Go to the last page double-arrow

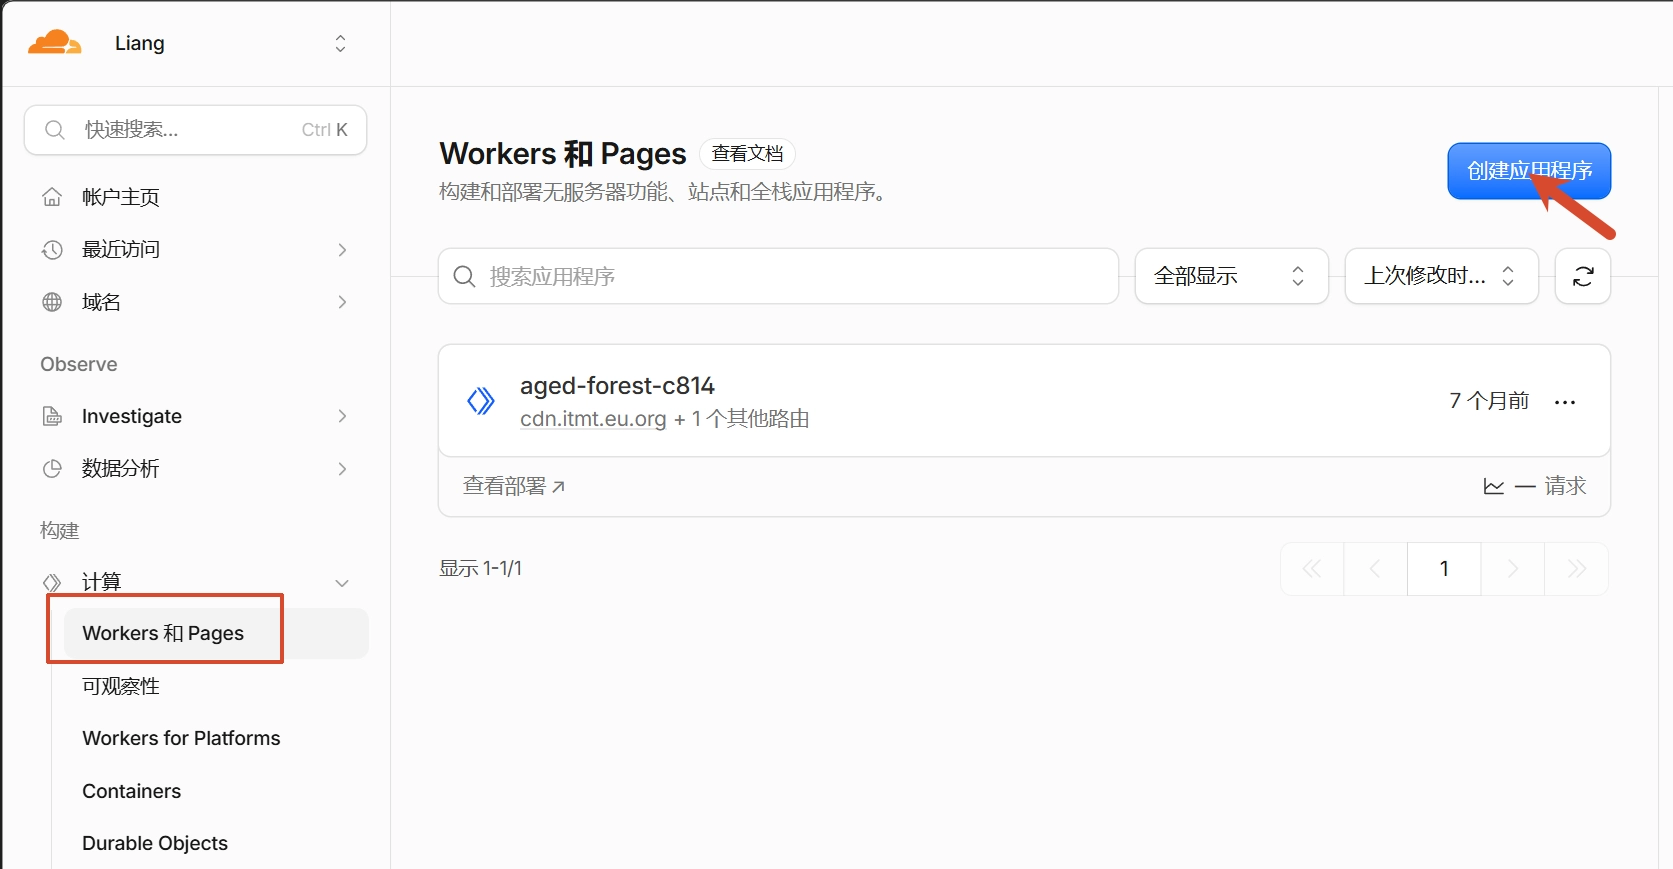tap(1577, 569)
